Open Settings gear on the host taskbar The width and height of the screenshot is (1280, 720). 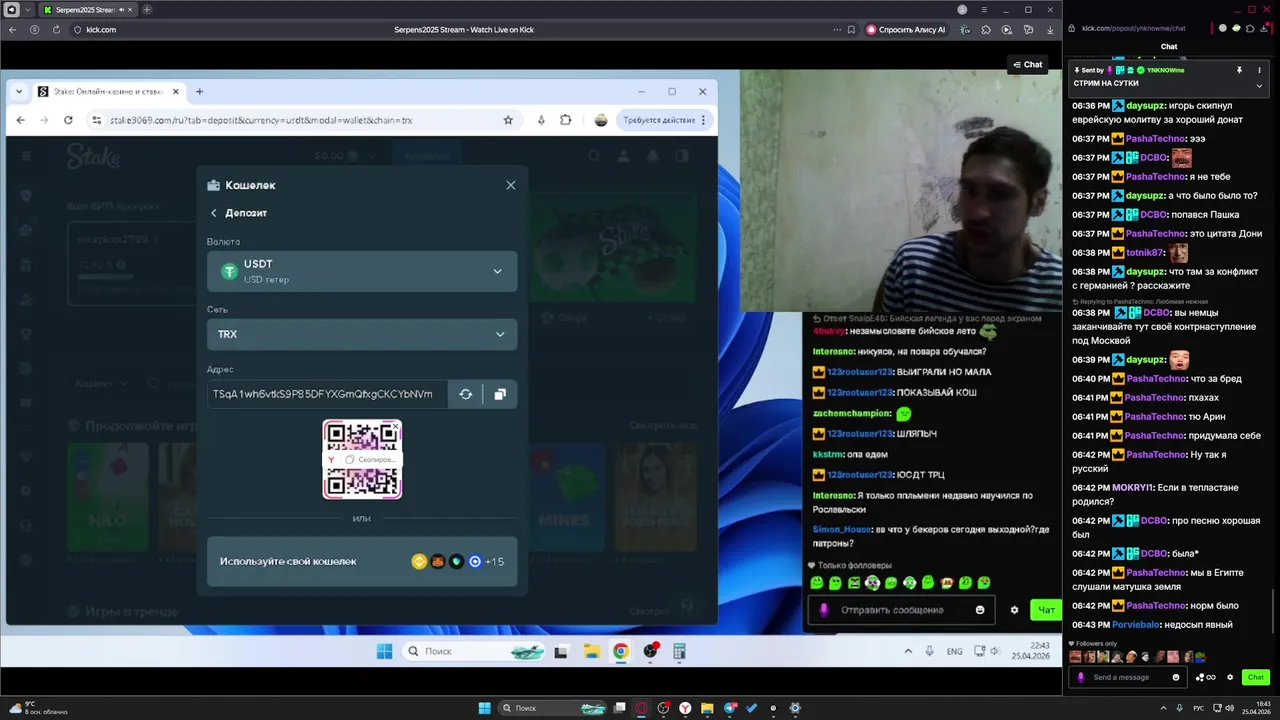(x=795, y=708)
